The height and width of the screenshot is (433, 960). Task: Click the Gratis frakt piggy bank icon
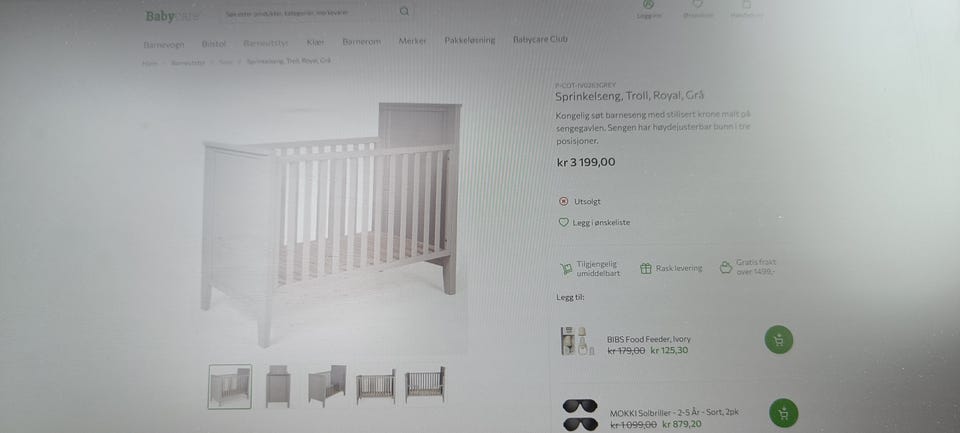point(726,267)
